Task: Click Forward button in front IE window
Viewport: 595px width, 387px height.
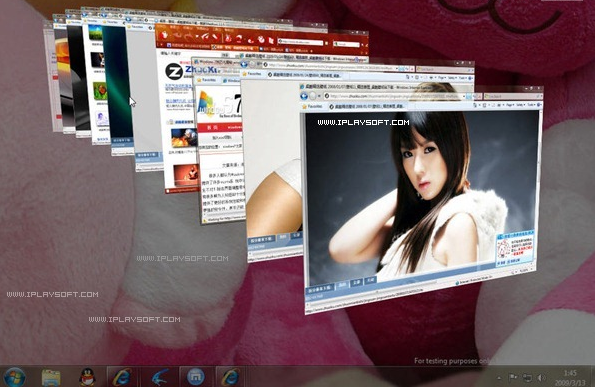Action: pos(312,96)
